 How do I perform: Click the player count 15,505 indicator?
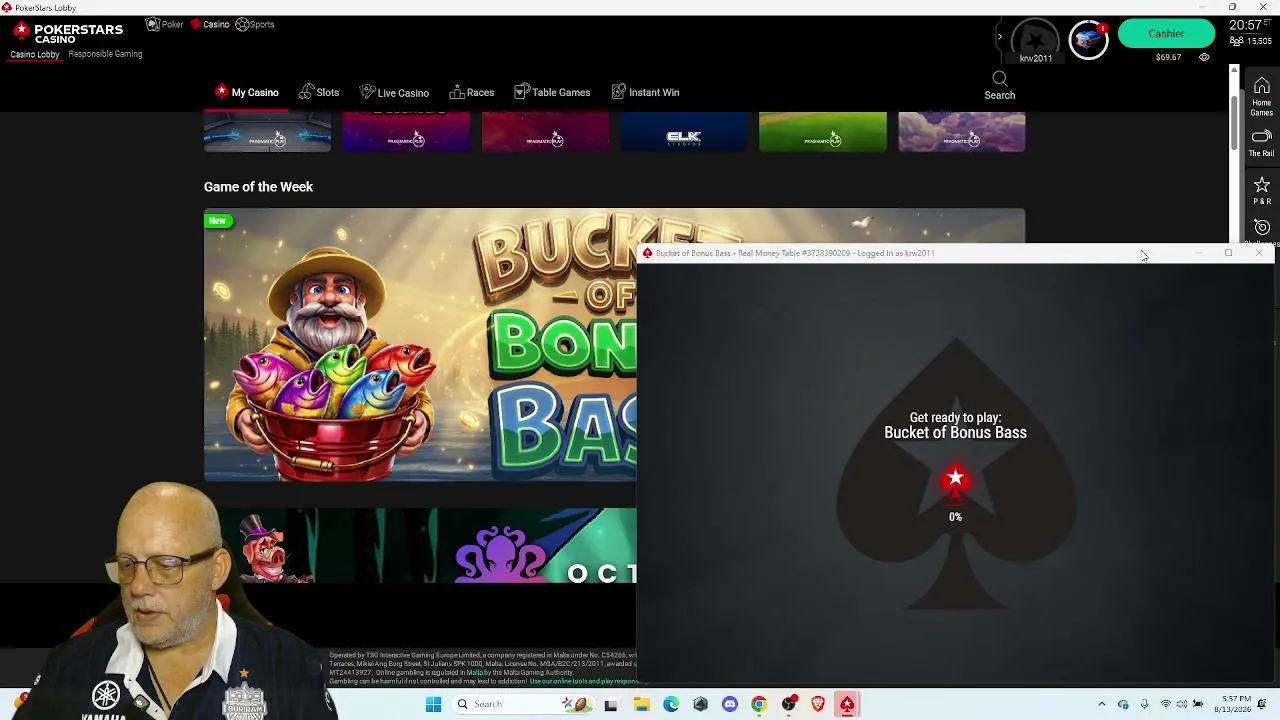(x=1250, y=41)
